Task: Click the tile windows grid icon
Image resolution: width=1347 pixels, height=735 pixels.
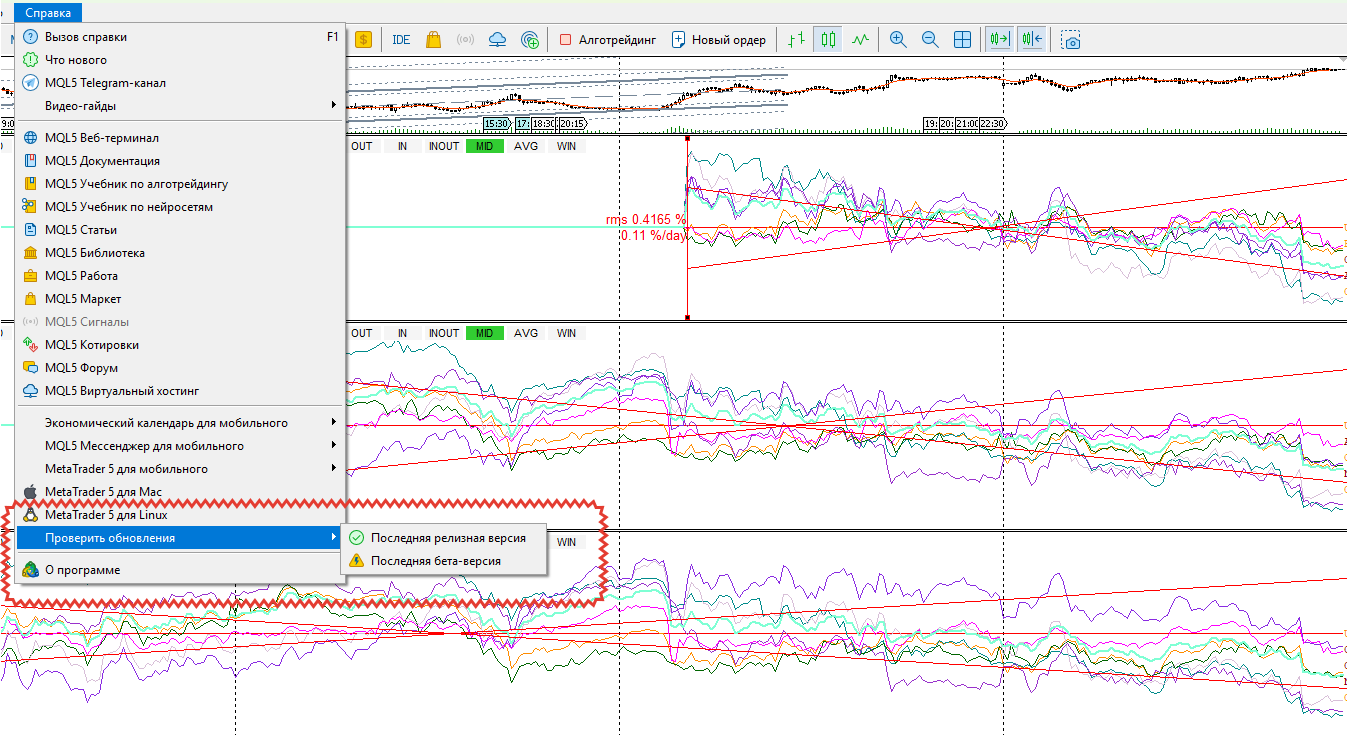Action: tap(962, 40)
